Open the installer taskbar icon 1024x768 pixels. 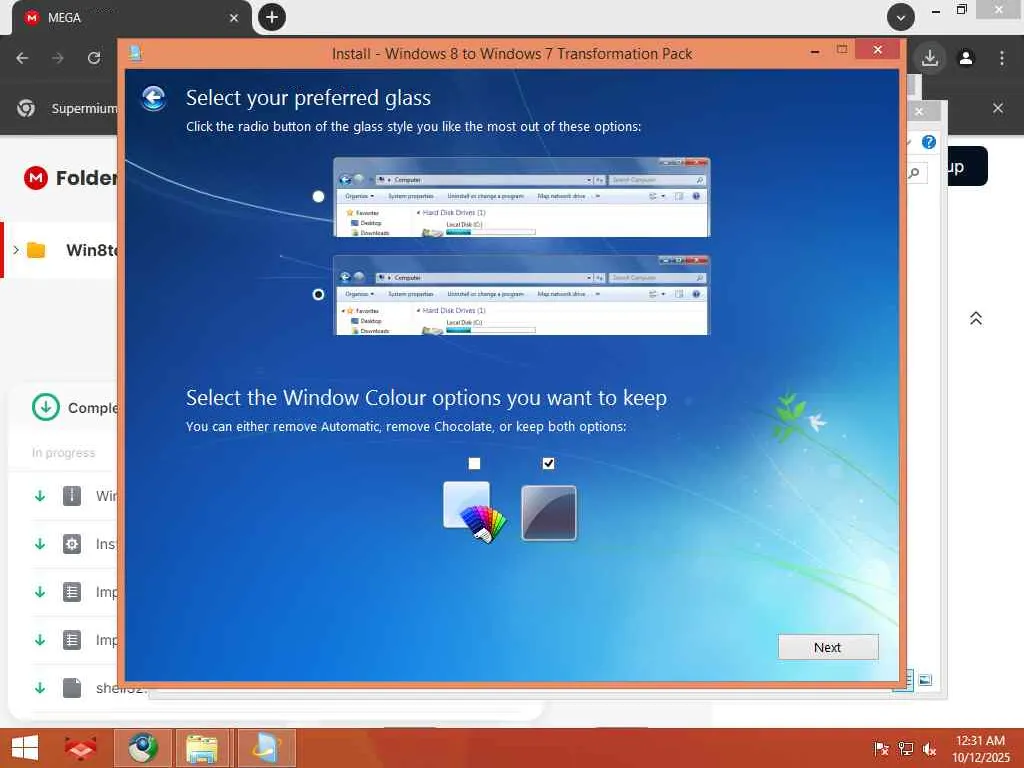click(267, 748)
